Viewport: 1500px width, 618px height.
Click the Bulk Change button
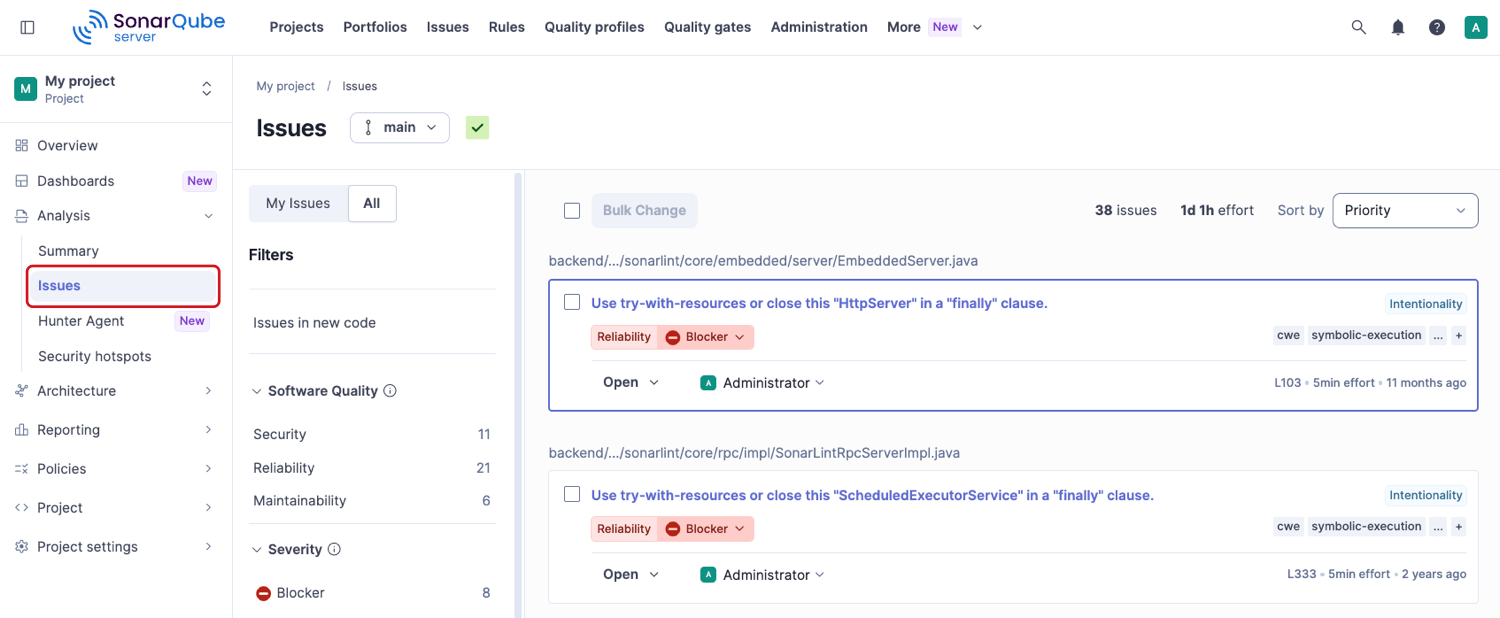[644, 210]
